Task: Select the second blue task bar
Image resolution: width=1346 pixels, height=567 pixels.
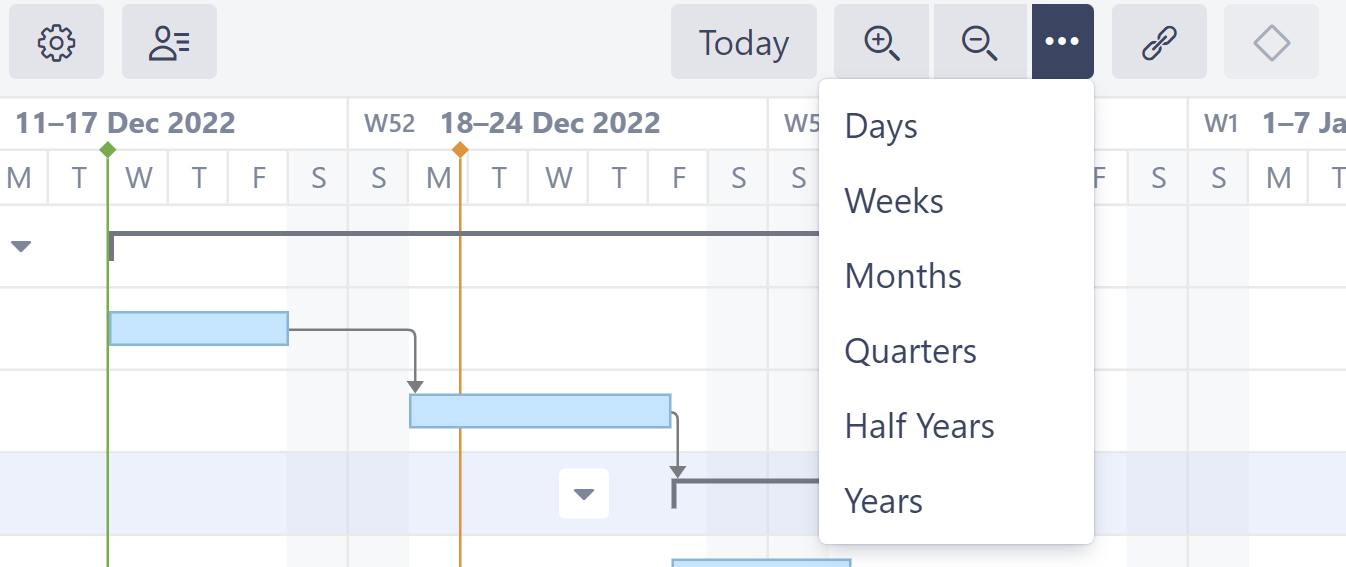Action: pos(540,411)
